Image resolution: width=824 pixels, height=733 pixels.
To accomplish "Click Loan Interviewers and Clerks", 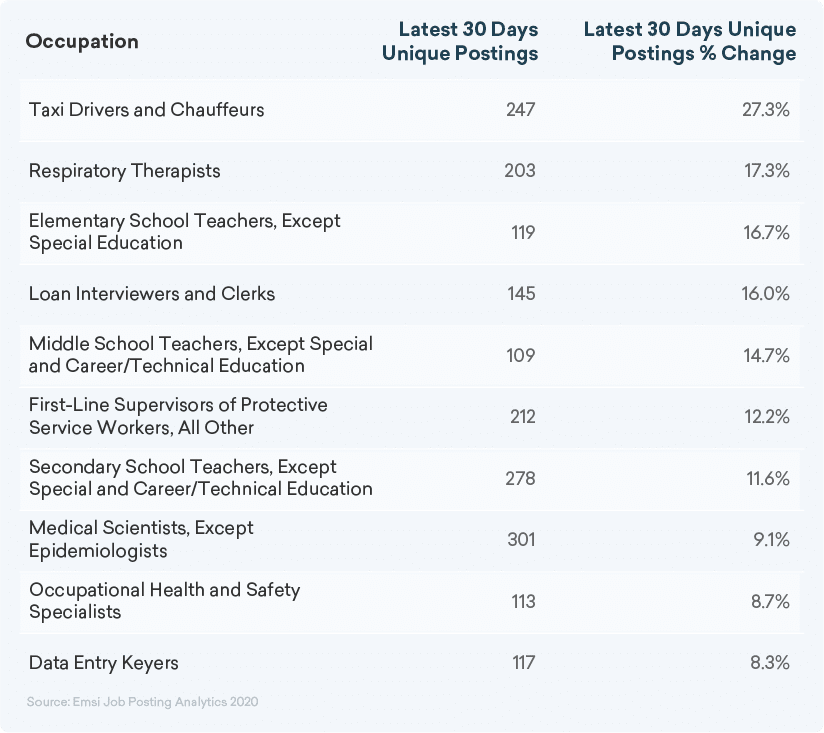I will pyautogui.click(x=152, y=294).
